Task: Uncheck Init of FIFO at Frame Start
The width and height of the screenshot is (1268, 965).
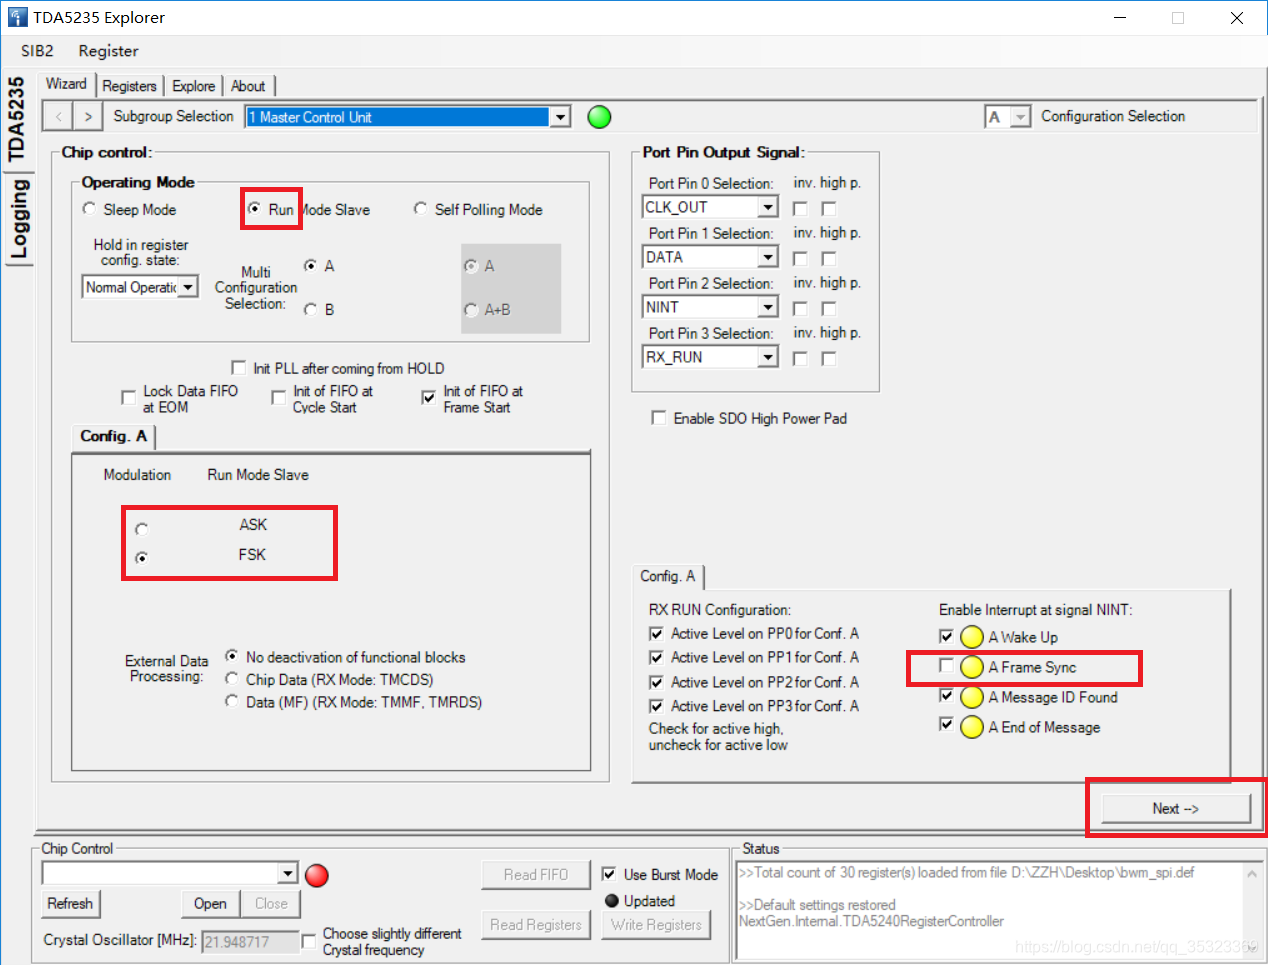Action: [x=428, y=398]
